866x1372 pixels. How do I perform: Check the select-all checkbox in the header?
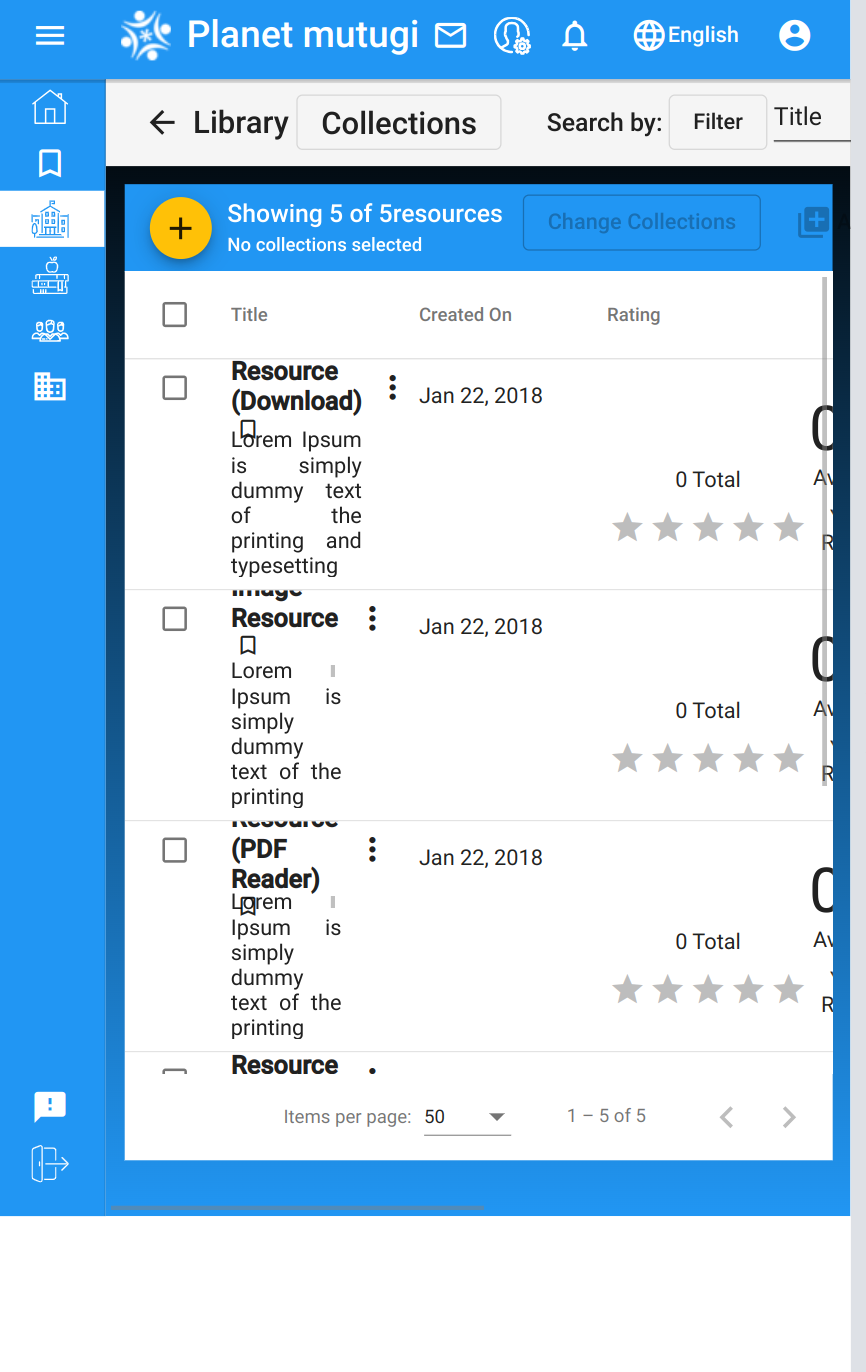174,314
